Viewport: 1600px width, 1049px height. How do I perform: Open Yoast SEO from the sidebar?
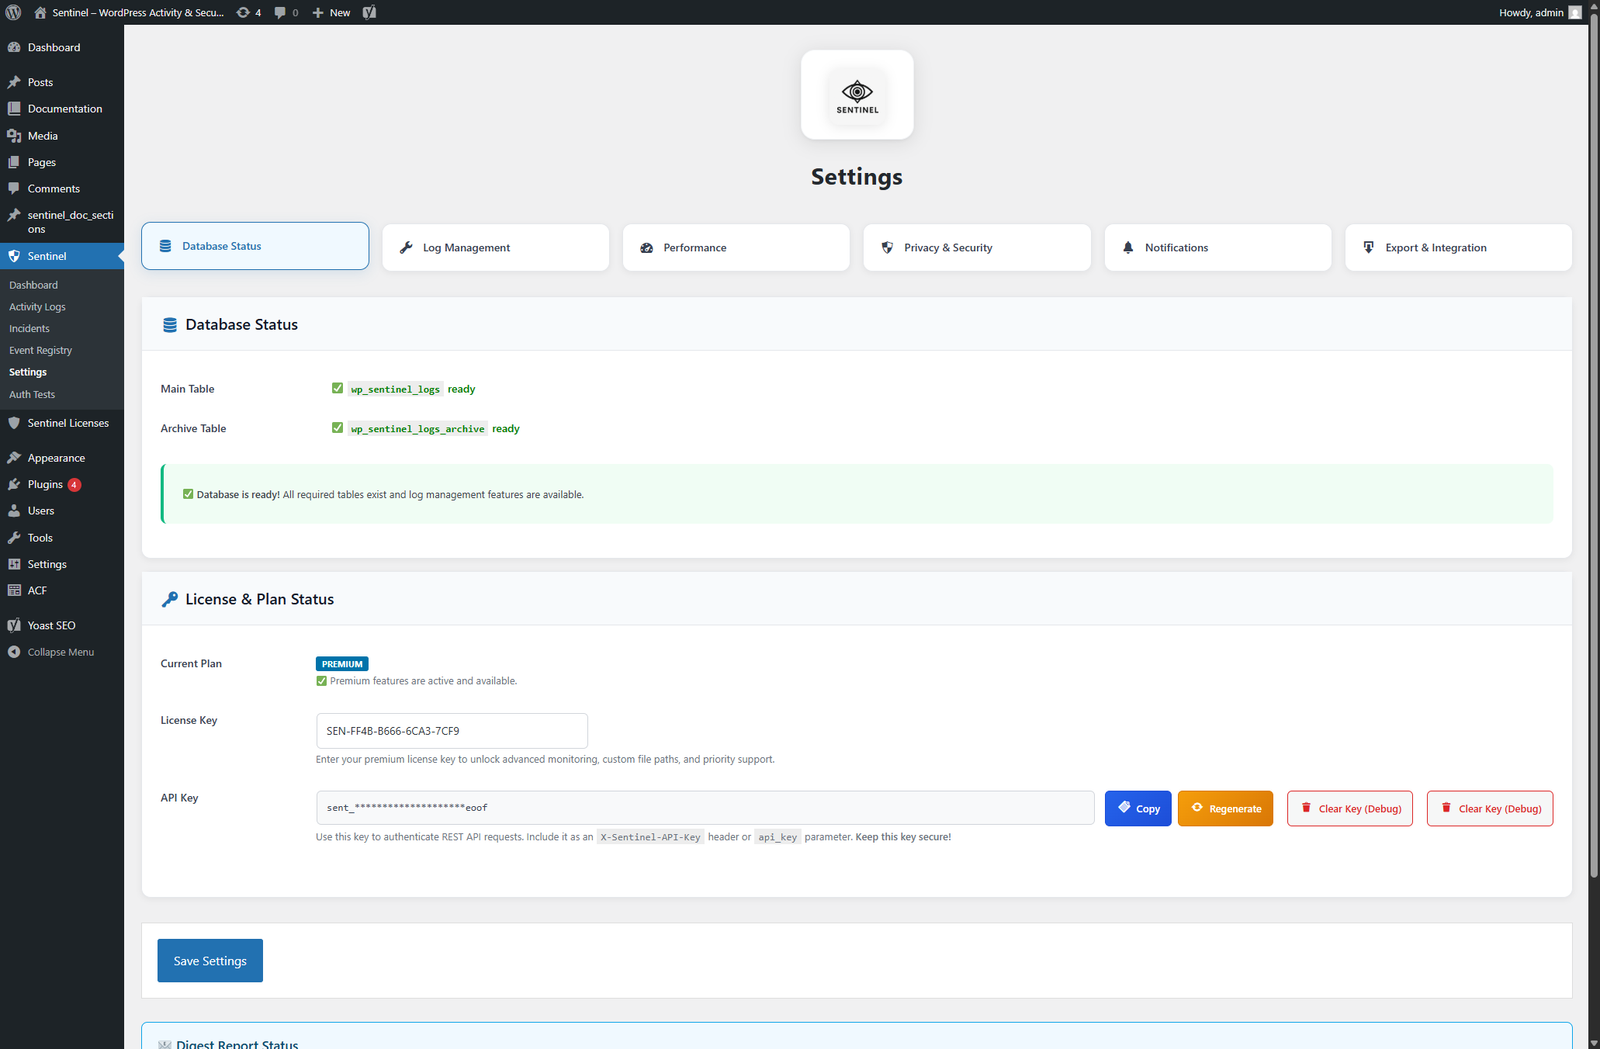coord(49,625)
